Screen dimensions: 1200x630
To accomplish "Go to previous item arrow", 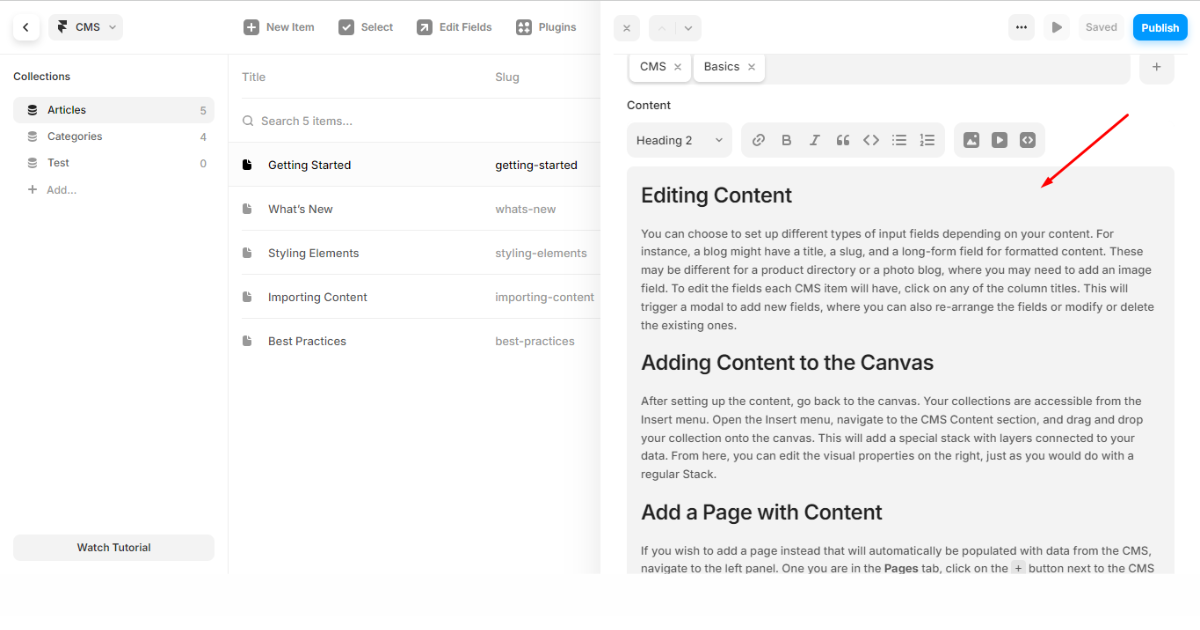I will pos(662,28).
